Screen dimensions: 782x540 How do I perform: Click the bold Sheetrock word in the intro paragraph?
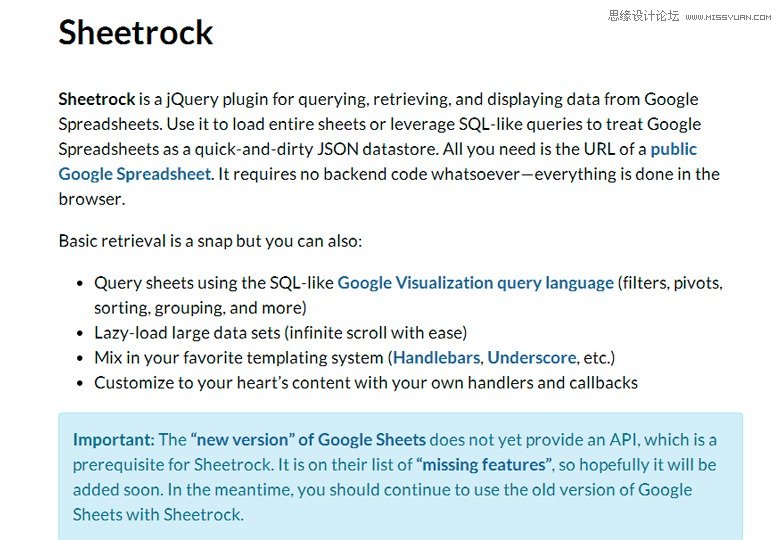[97, 99]
